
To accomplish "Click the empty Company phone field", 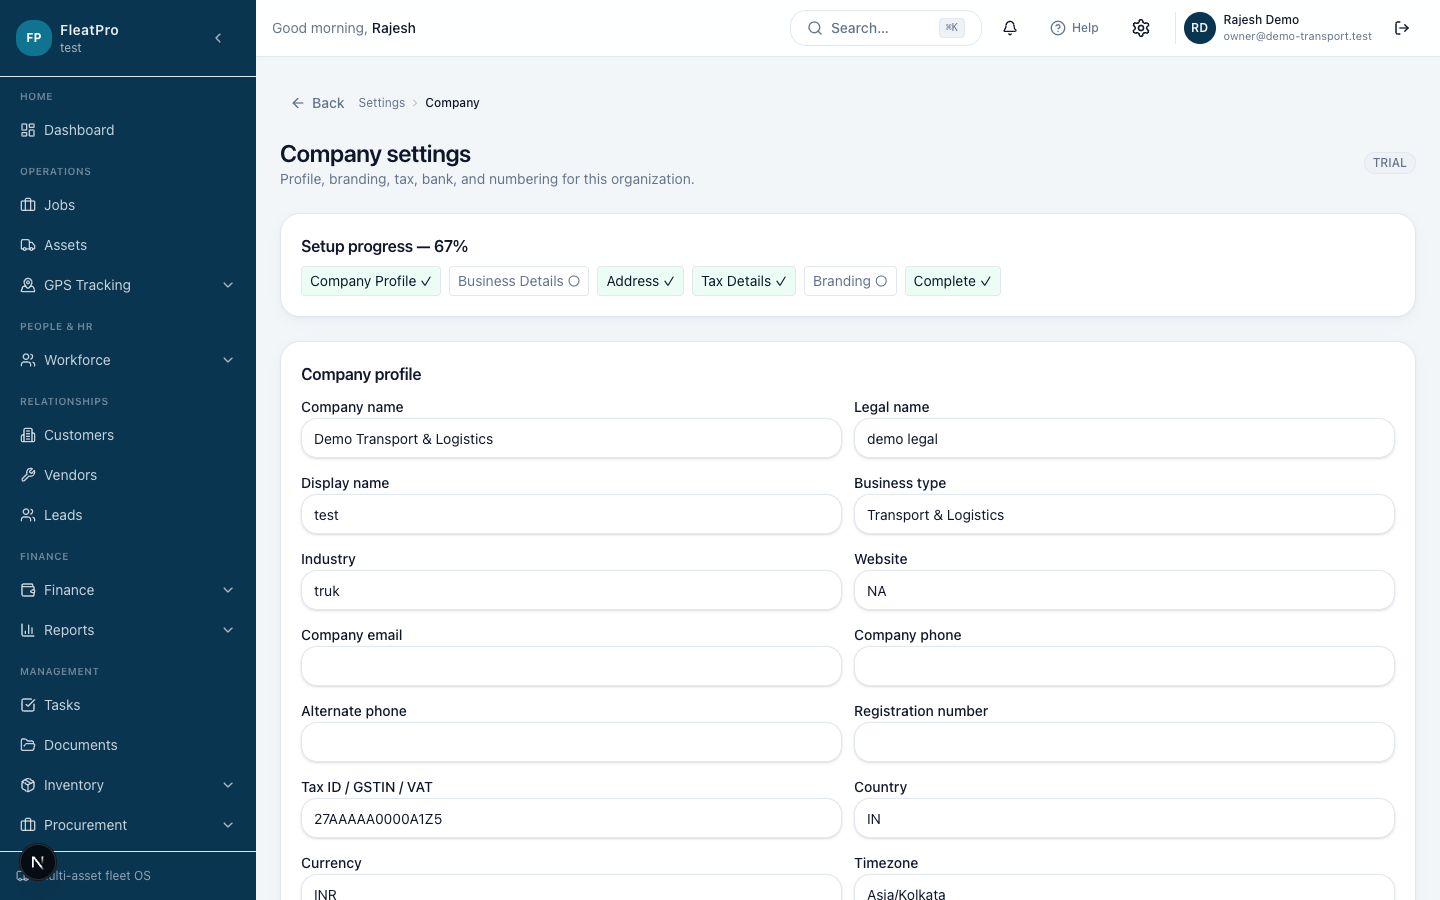I will point(1124,667).
